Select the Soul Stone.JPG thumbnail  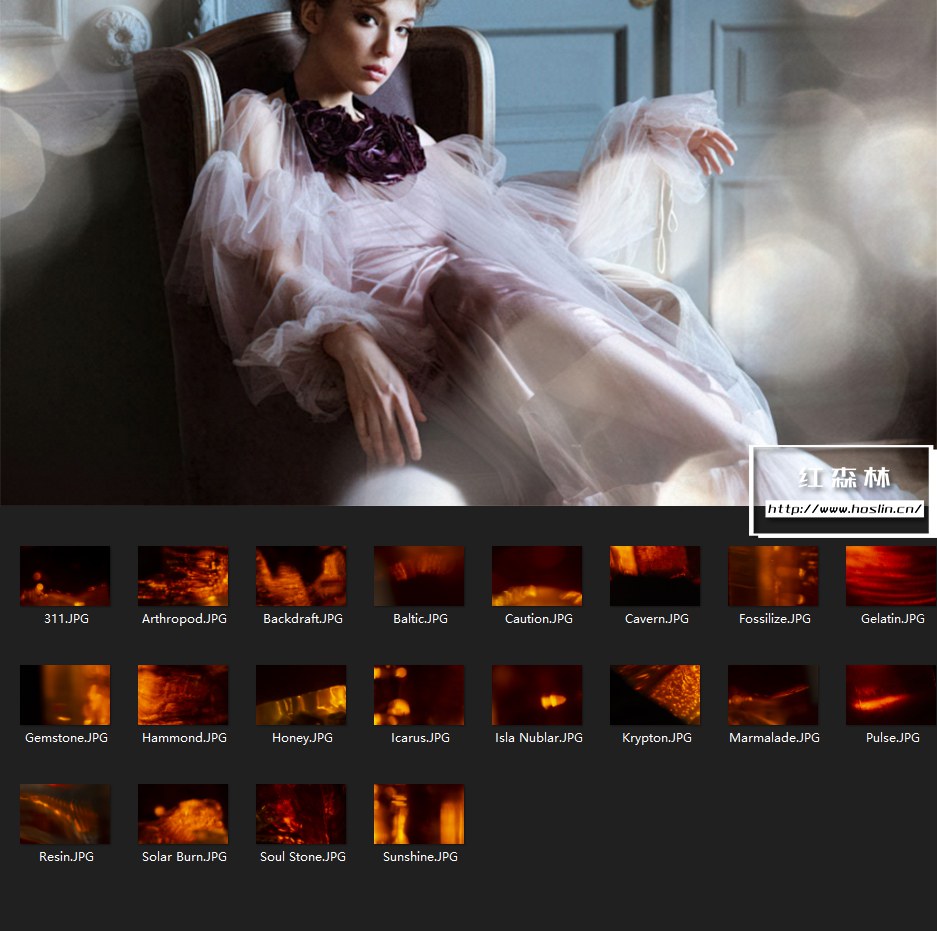(301, 814)
